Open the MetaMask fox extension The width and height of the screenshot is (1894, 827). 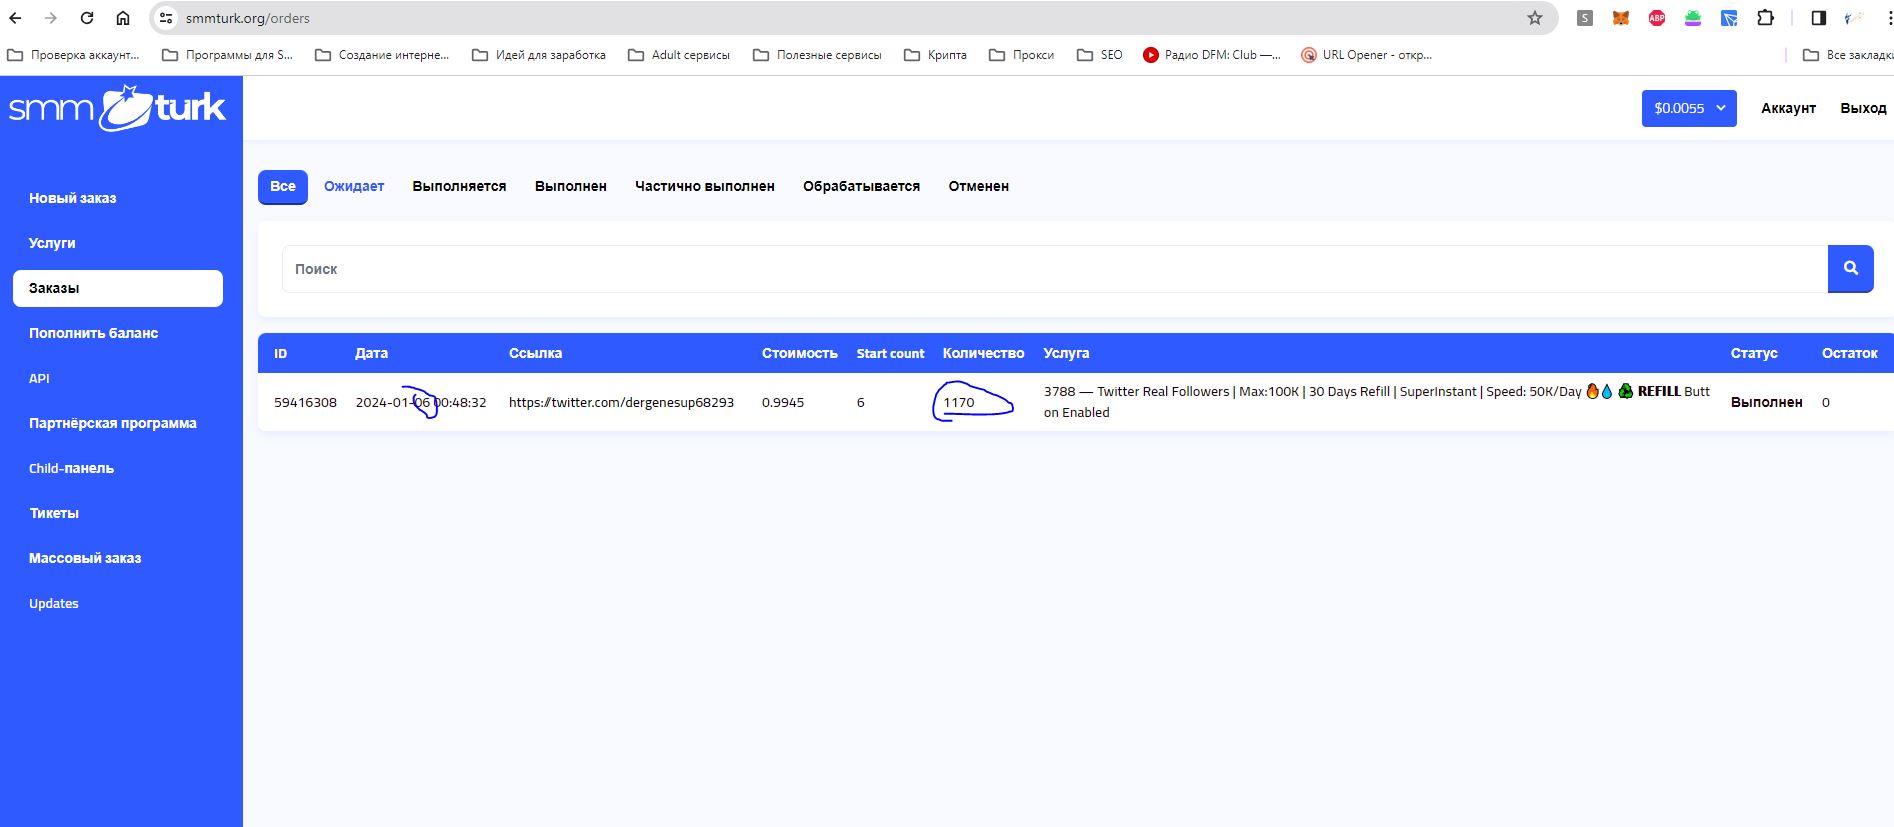tap(1621, 18)
